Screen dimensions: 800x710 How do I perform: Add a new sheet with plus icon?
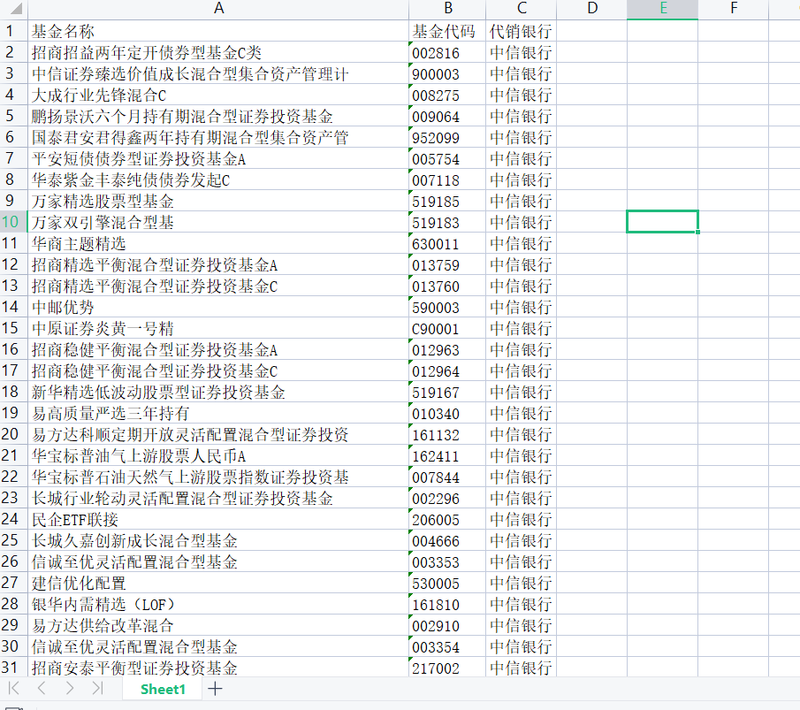(x=215, y=689)
